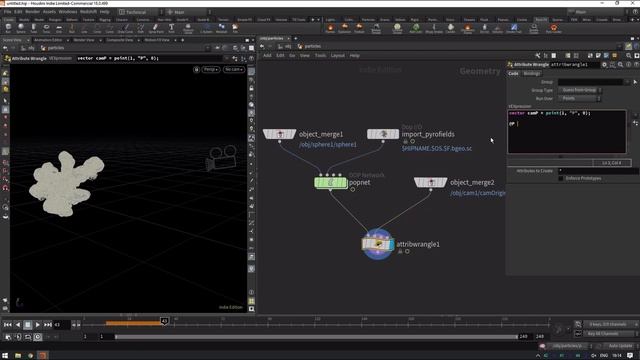Open the /obj/sphere1/sphere1 path link
The height and width of the screenshot is (360, 640).
[328, 144]
